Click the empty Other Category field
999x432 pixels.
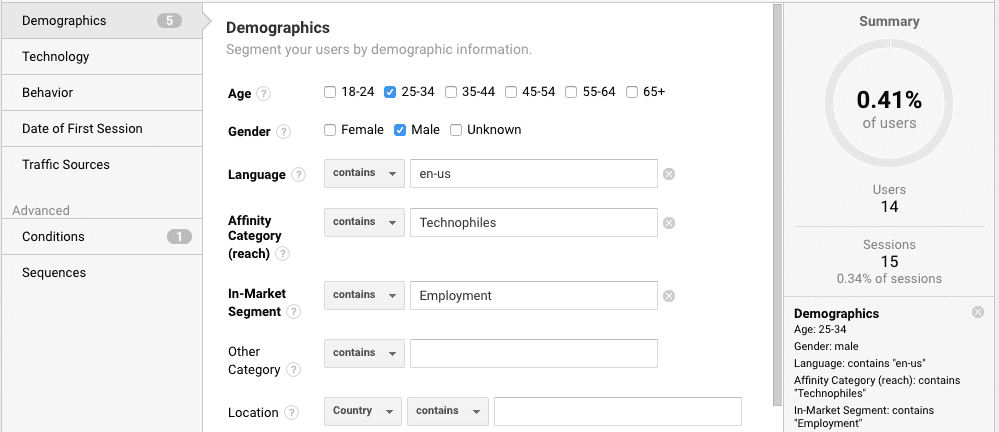coord(533,353)
